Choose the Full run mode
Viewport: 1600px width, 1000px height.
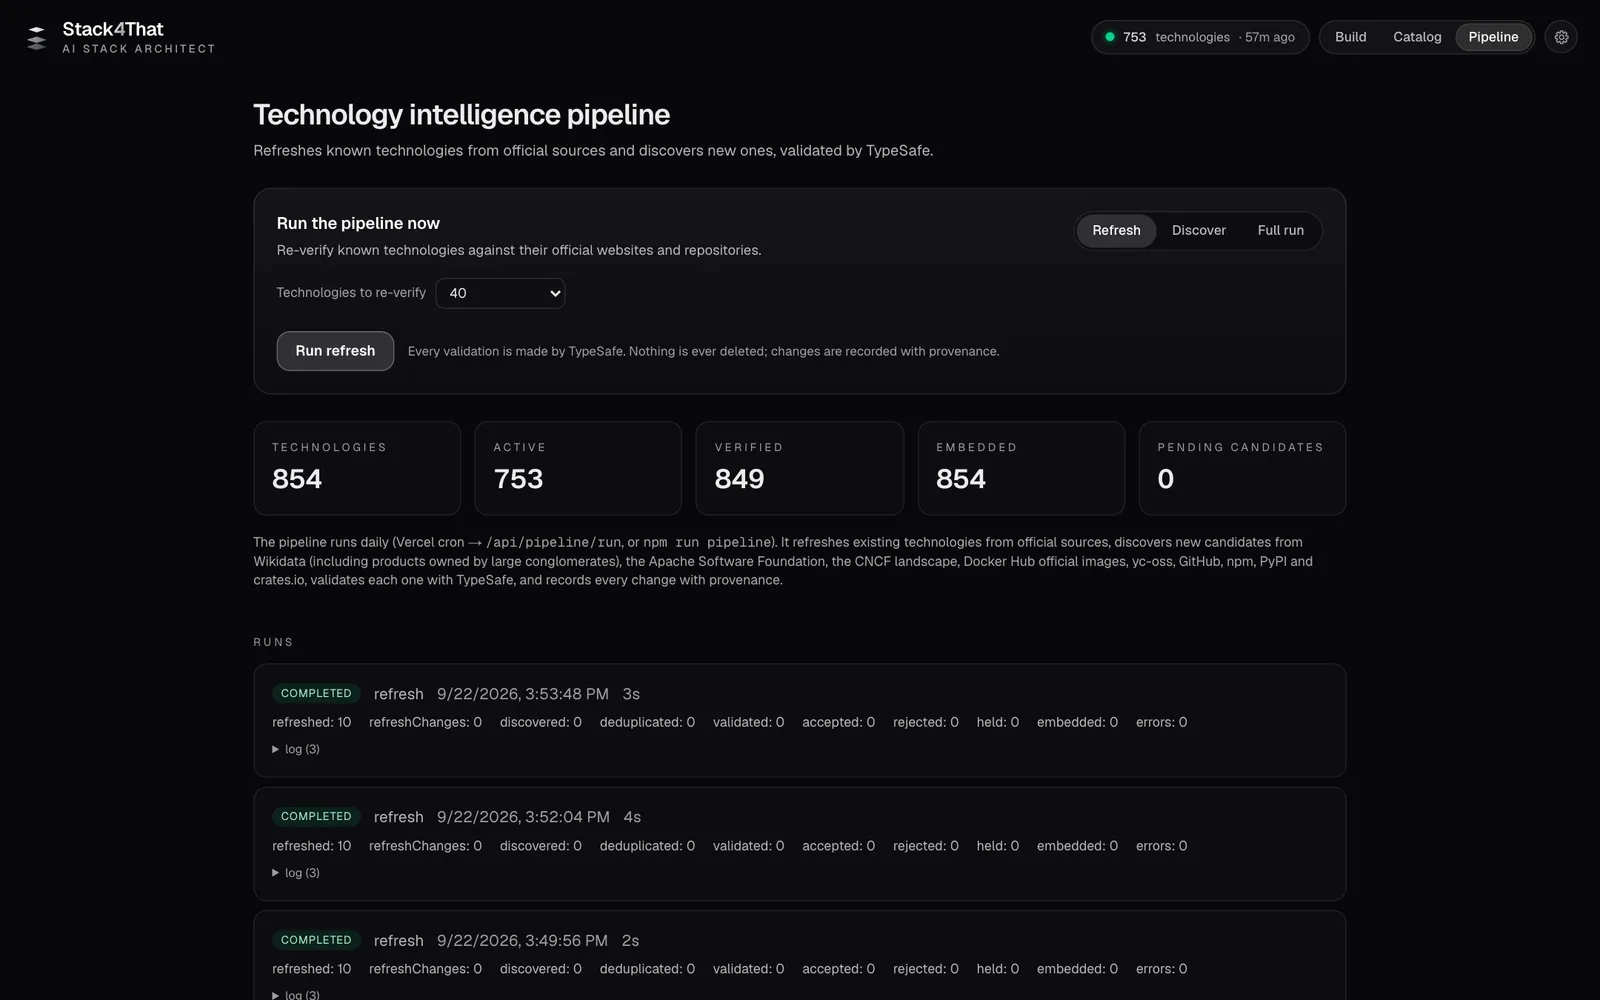(1280, 230)
